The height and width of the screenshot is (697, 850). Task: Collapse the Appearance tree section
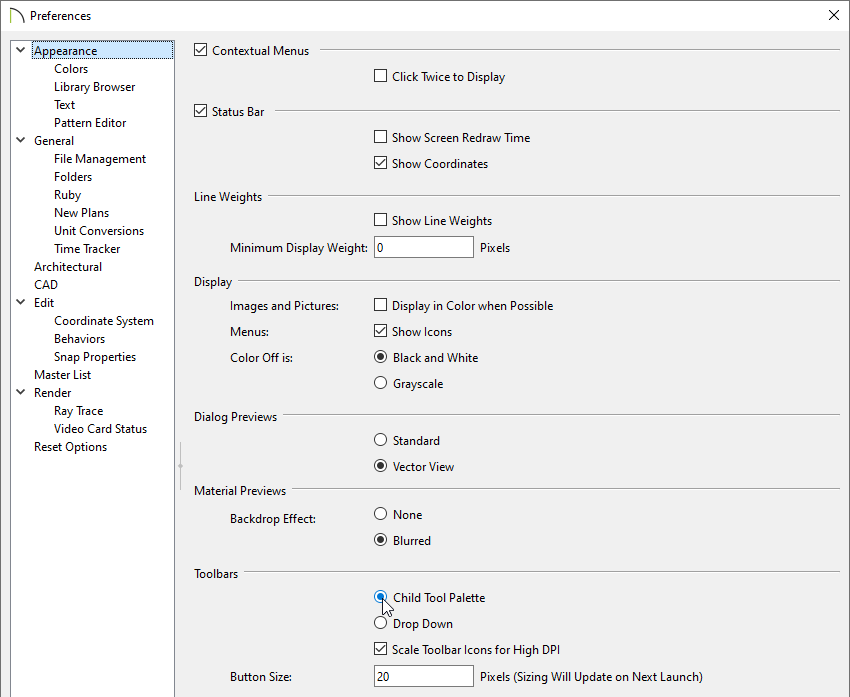(x=20, y=50)
